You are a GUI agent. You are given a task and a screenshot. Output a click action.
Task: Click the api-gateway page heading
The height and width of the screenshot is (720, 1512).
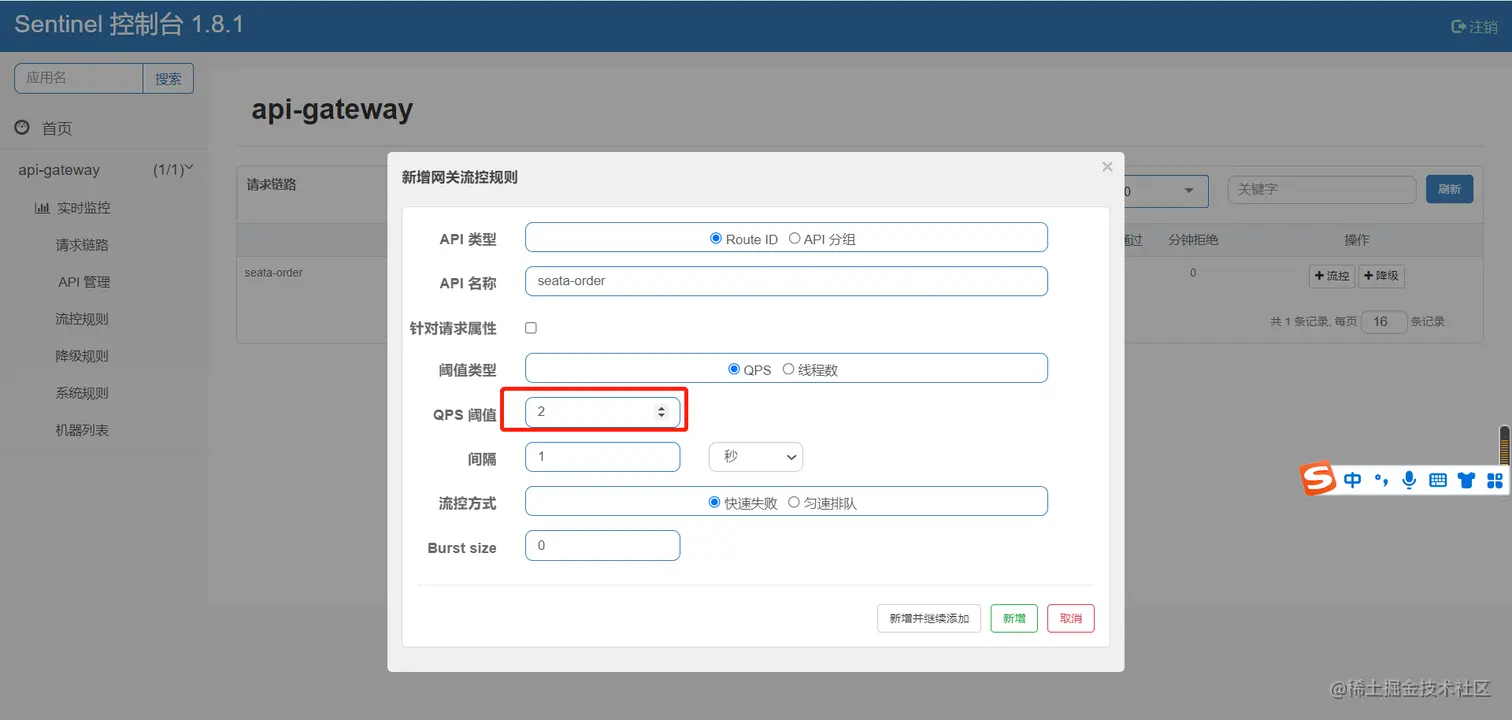tap(332, 109)
